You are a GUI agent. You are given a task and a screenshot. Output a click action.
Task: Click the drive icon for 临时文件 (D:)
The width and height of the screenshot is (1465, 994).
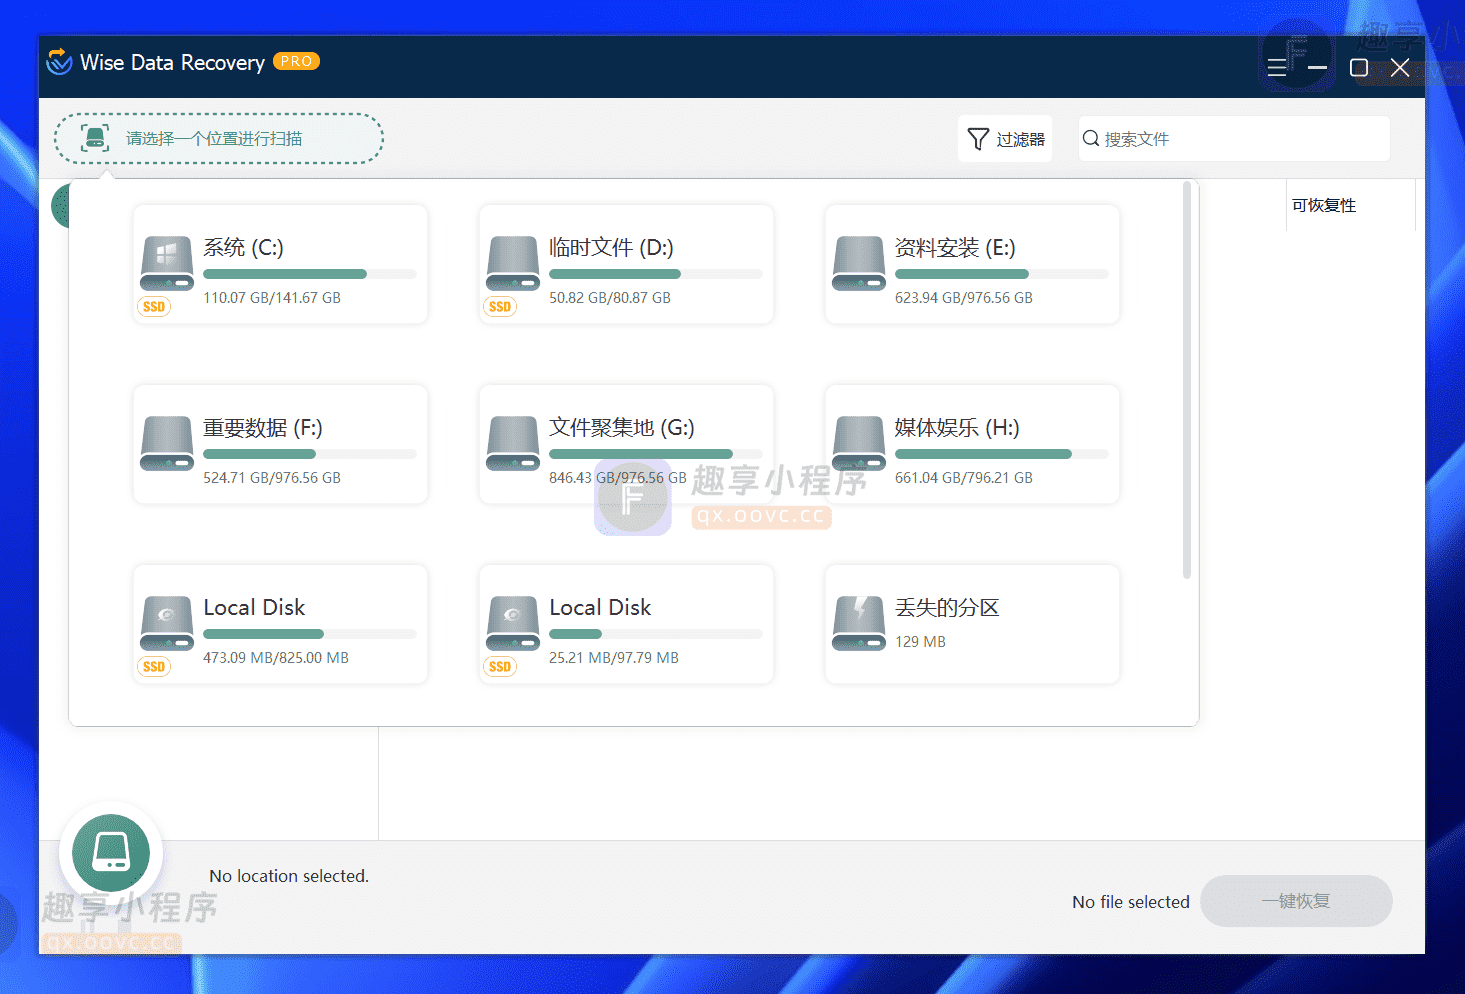[513, 263]
